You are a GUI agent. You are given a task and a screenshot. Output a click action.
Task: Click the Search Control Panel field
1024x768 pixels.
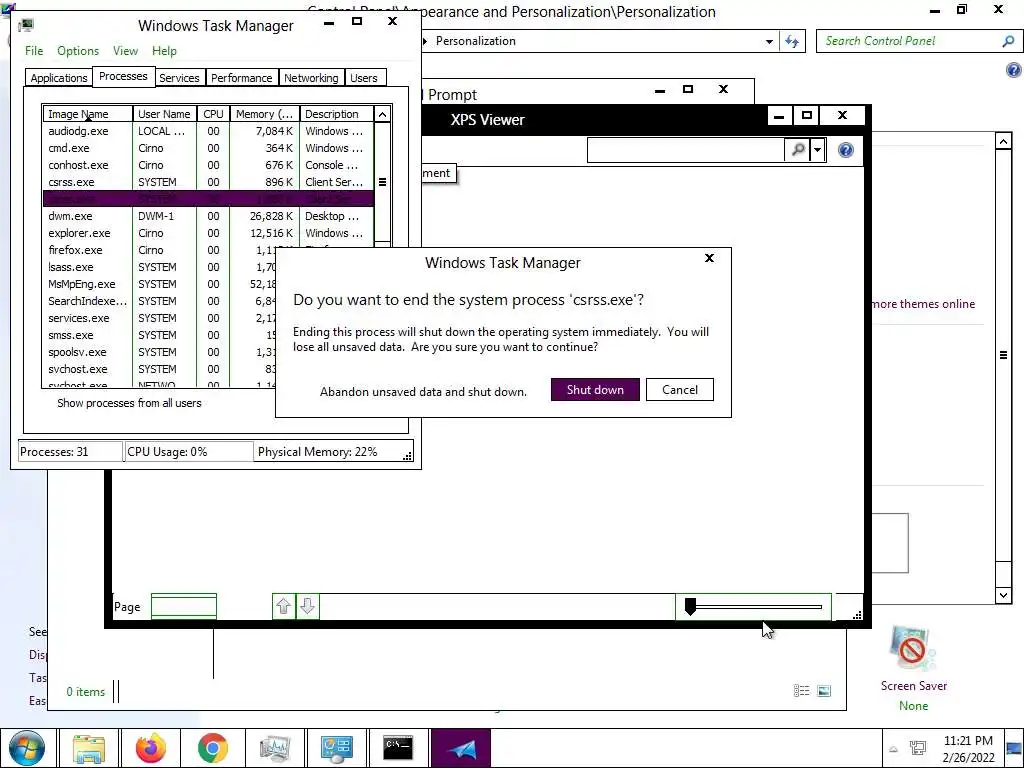[910, 41]
